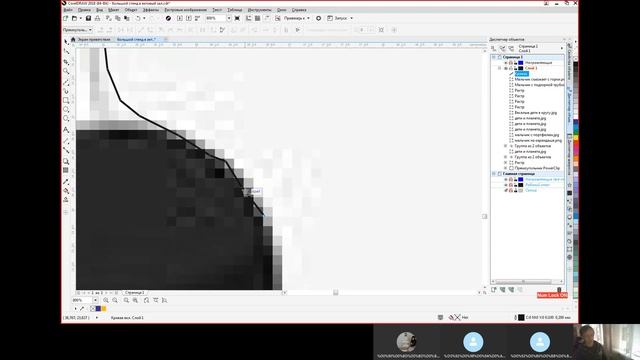Select the Pick tool in the toolbox
Viewport: 640px width, 360px height.
66,42
